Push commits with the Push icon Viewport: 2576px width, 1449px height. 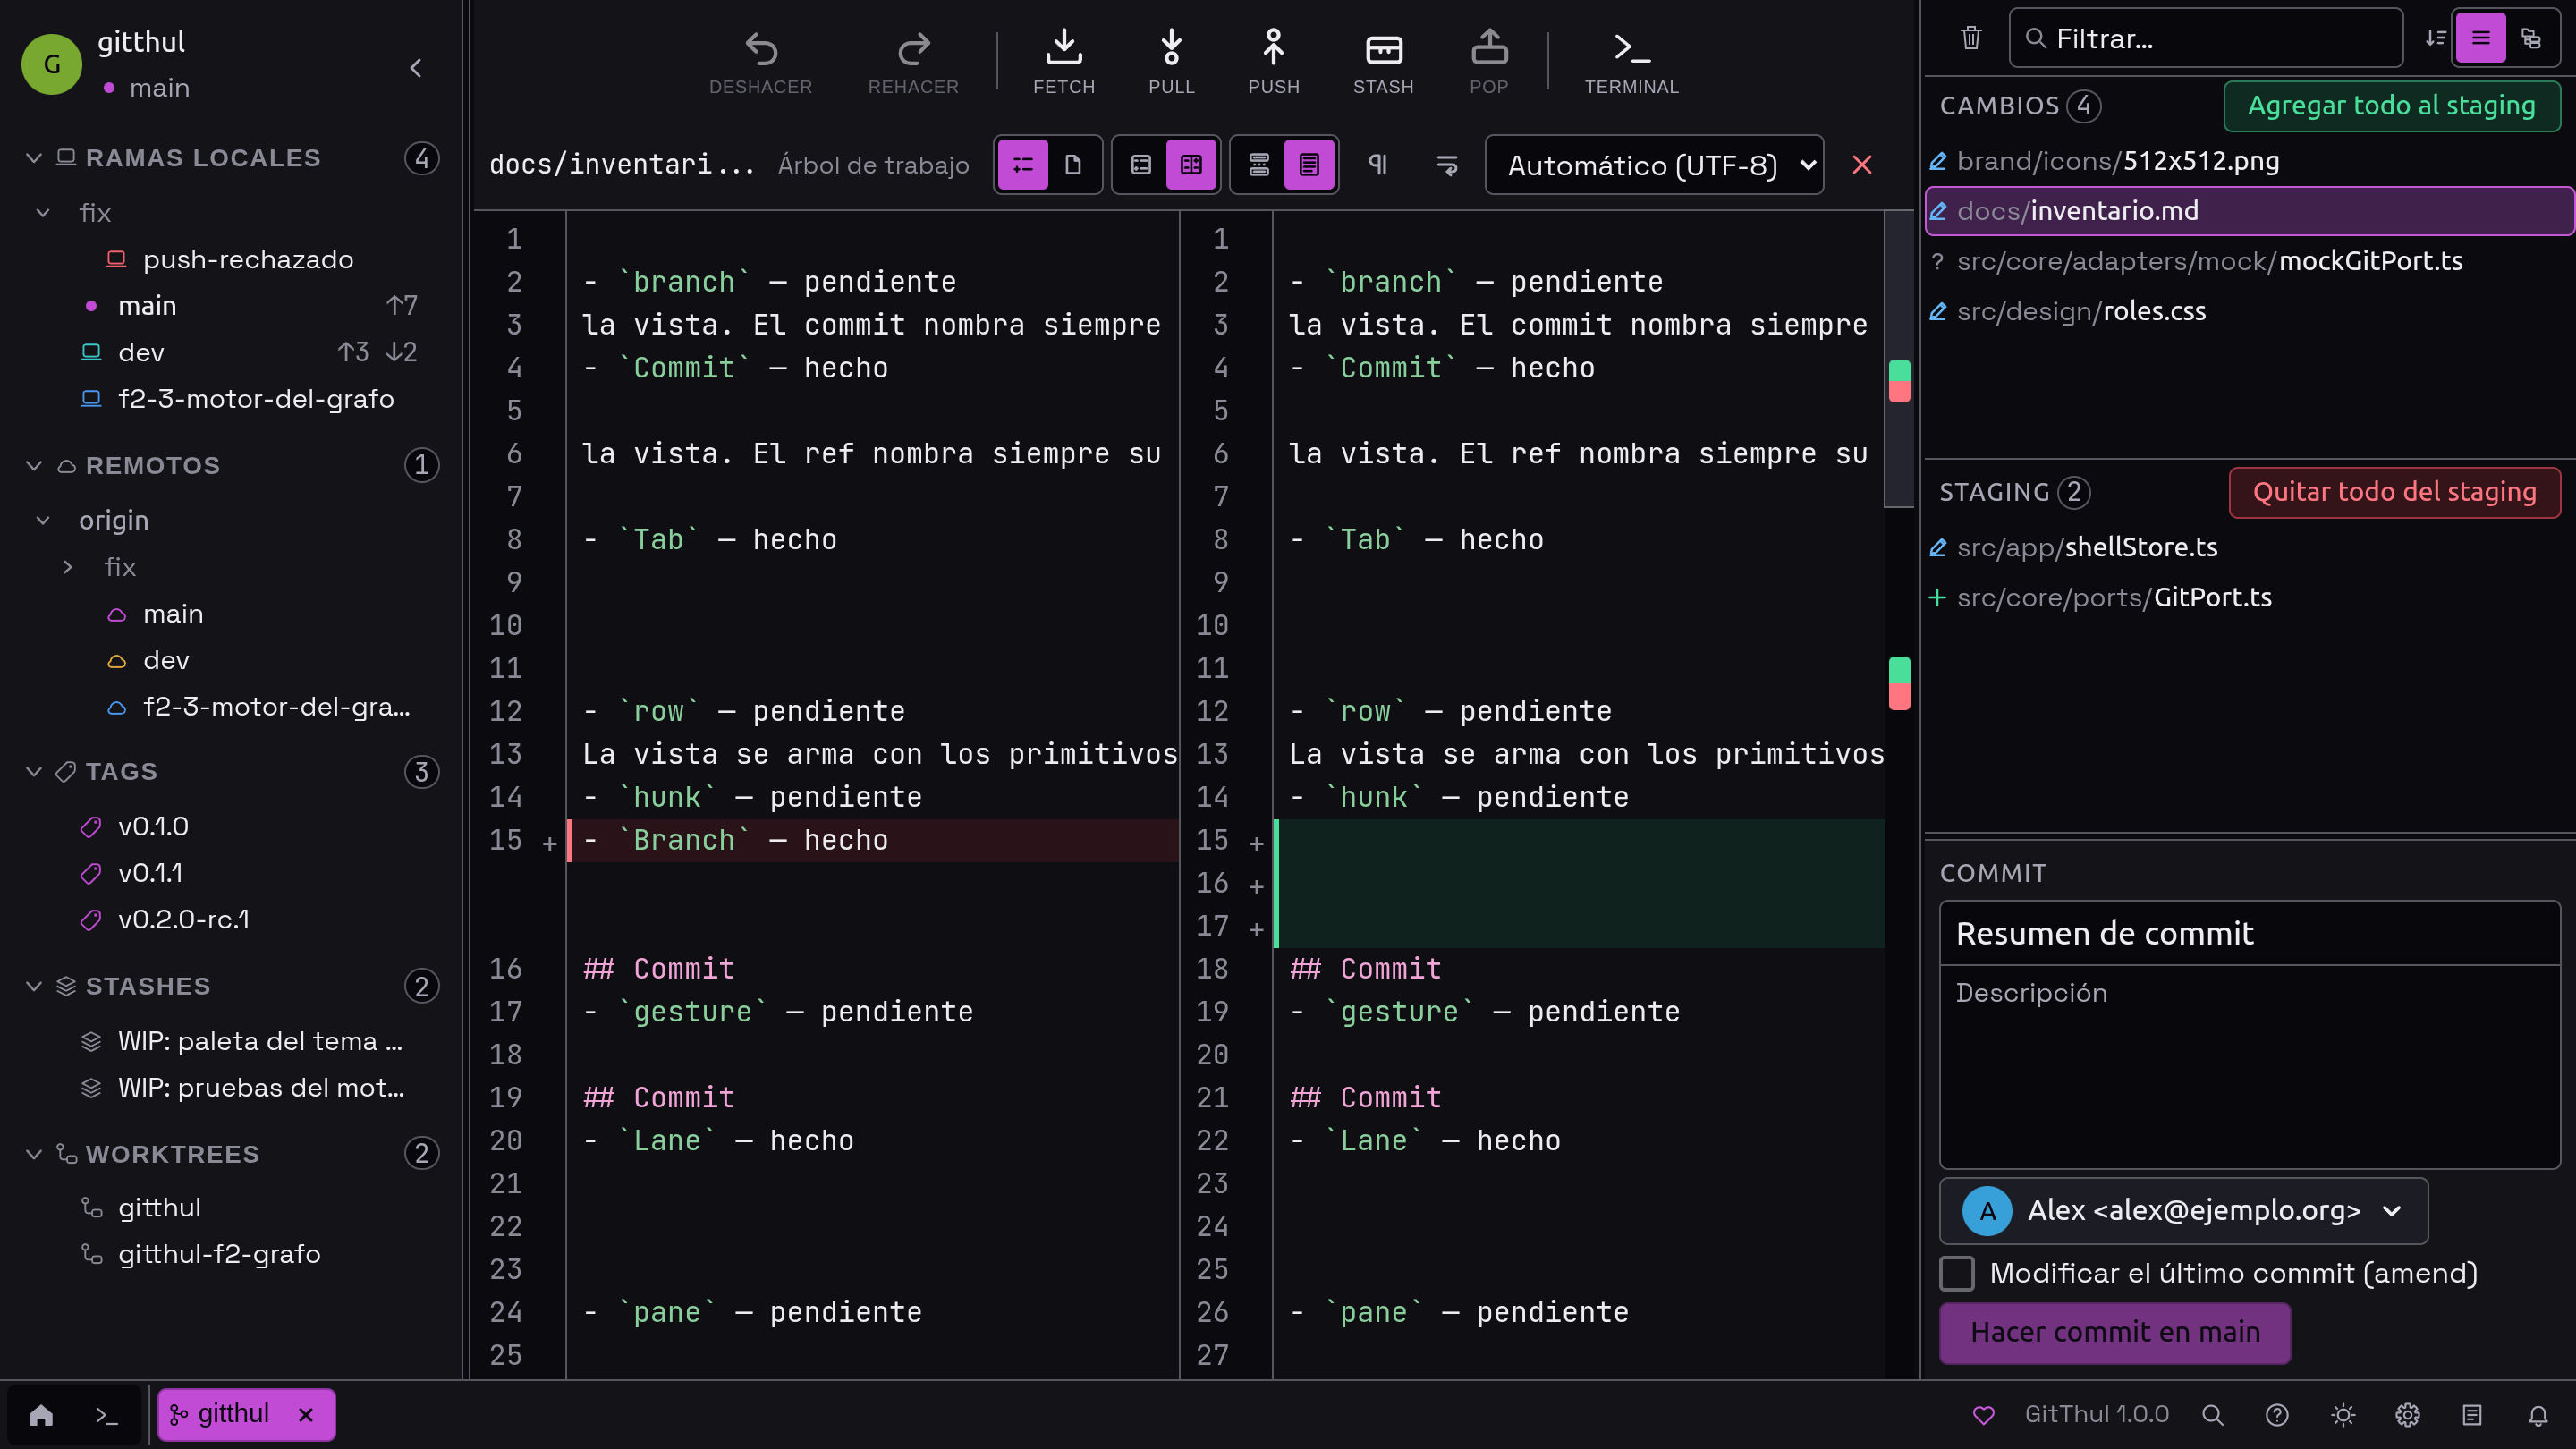point(1273,61)
